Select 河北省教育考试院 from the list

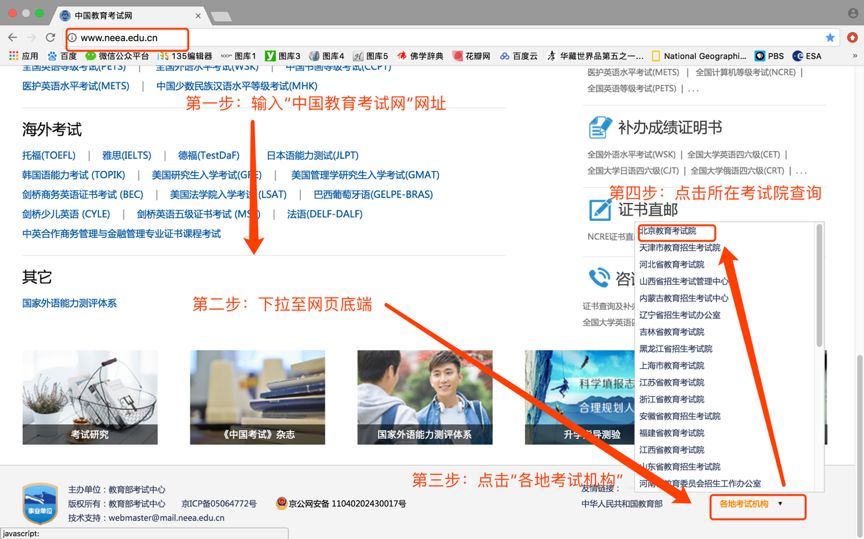(x=671, y=265)
